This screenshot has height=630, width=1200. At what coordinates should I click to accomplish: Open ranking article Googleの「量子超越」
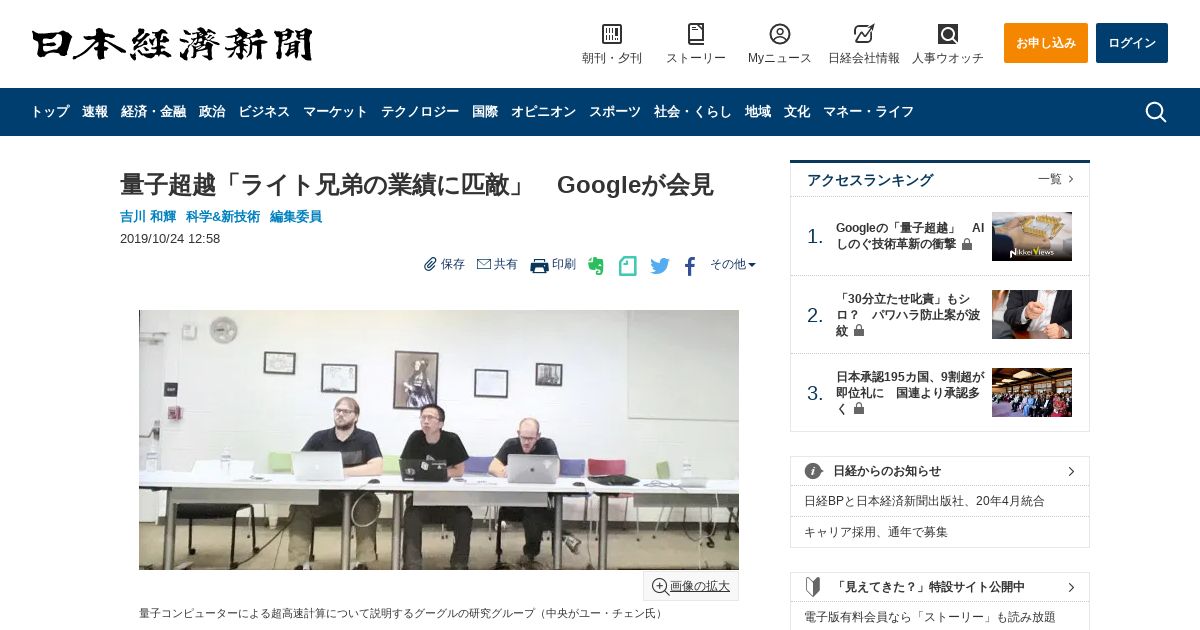pos(909,236)
